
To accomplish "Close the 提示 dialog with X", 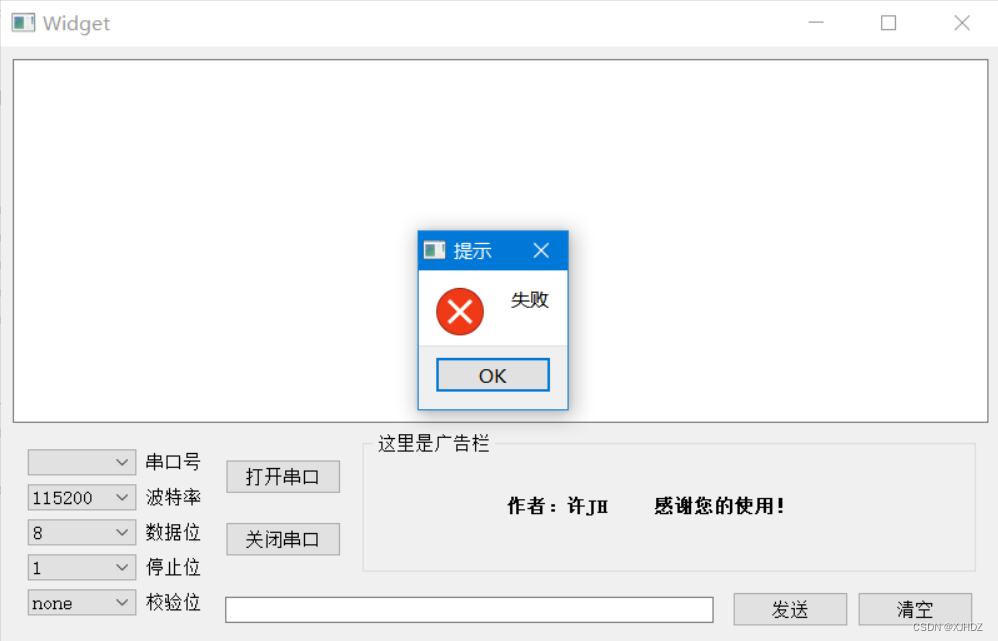I will tap(541, 250).
